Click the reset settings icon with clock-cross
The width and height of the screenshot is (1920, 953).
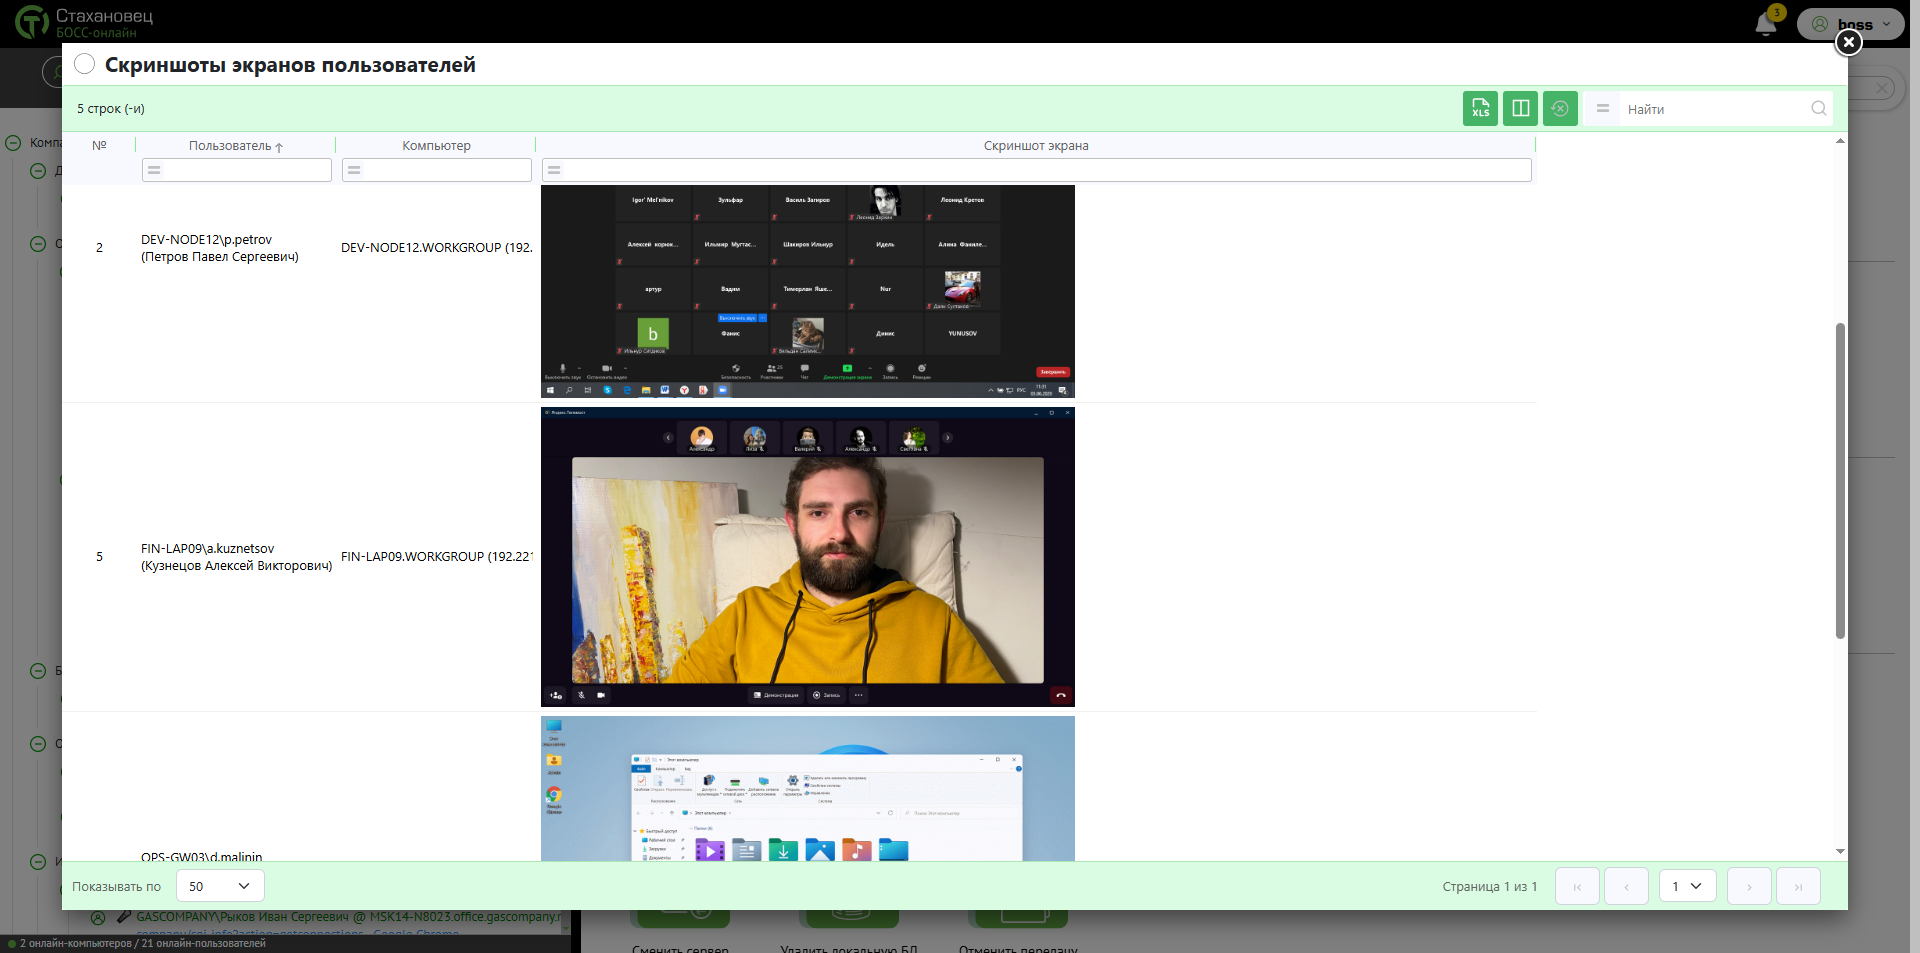[1560, 109]
